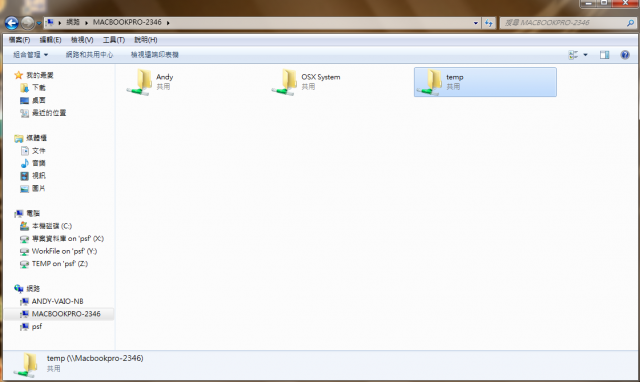
Task: Select the Favorites star item in sidebar
Action: (x=34, y=75)
